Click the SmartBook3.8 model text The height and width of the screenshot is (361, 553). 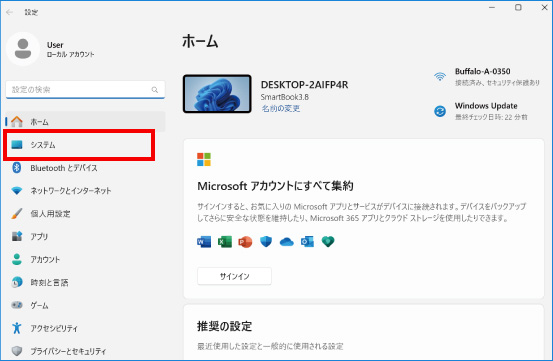285,97
